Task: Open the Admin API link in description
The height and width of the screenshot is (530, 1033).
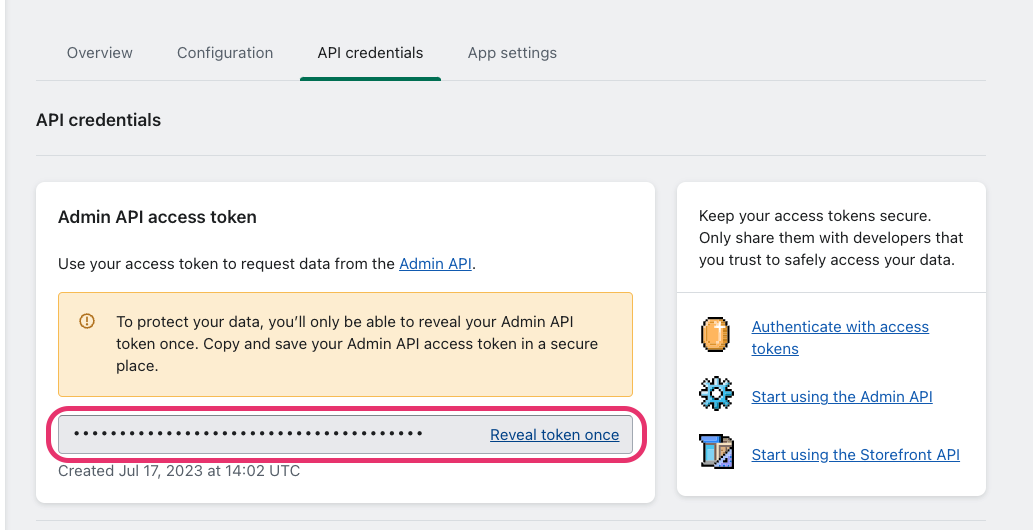Action: coord(435,264)
